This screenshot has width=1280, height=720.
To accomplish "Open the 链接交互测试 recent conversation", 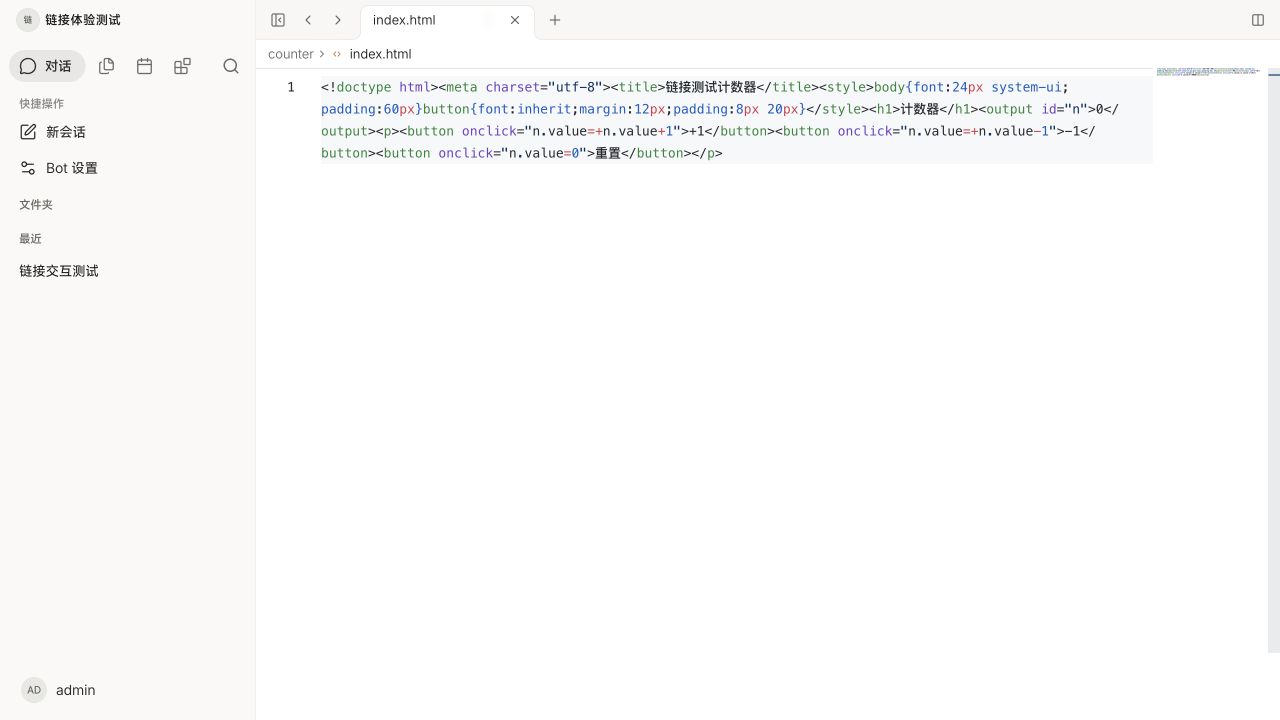I will (x=128, y=271).
